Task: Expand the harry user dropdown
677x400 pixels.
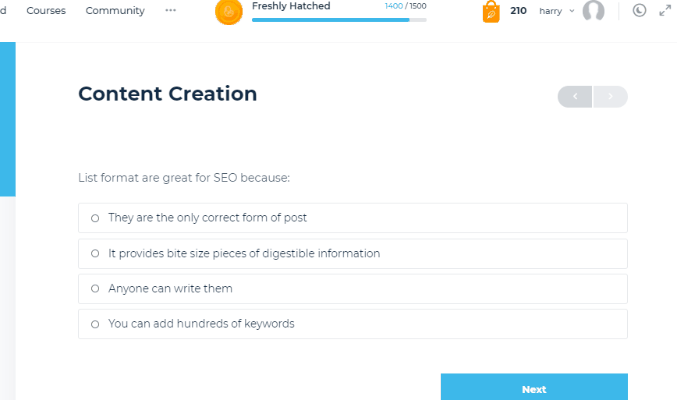Action: coord(556,11)
